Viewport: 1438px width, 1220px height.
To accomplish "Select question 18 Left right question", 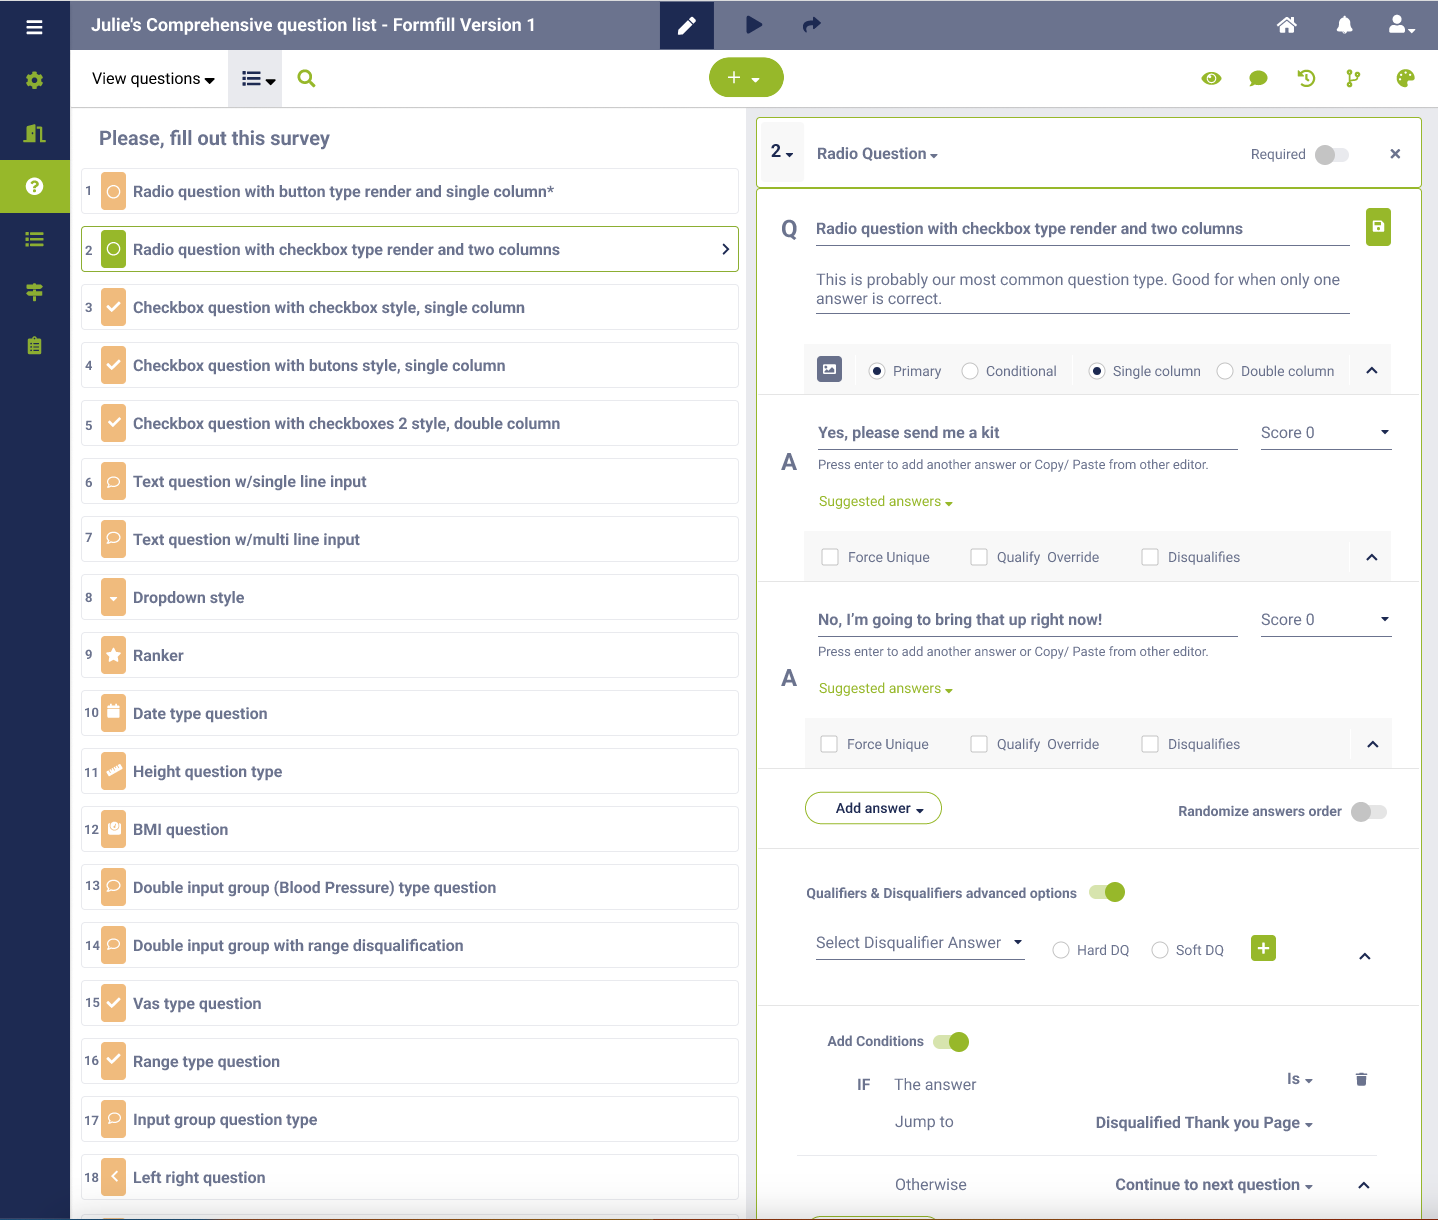I will pos(410,1177).
